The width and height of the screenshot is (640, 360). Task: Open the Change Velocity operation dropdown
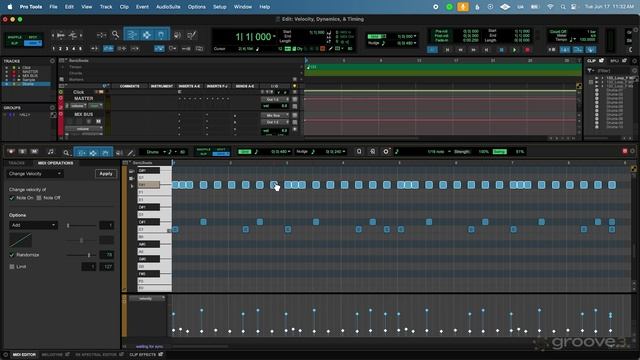point(35,173)
